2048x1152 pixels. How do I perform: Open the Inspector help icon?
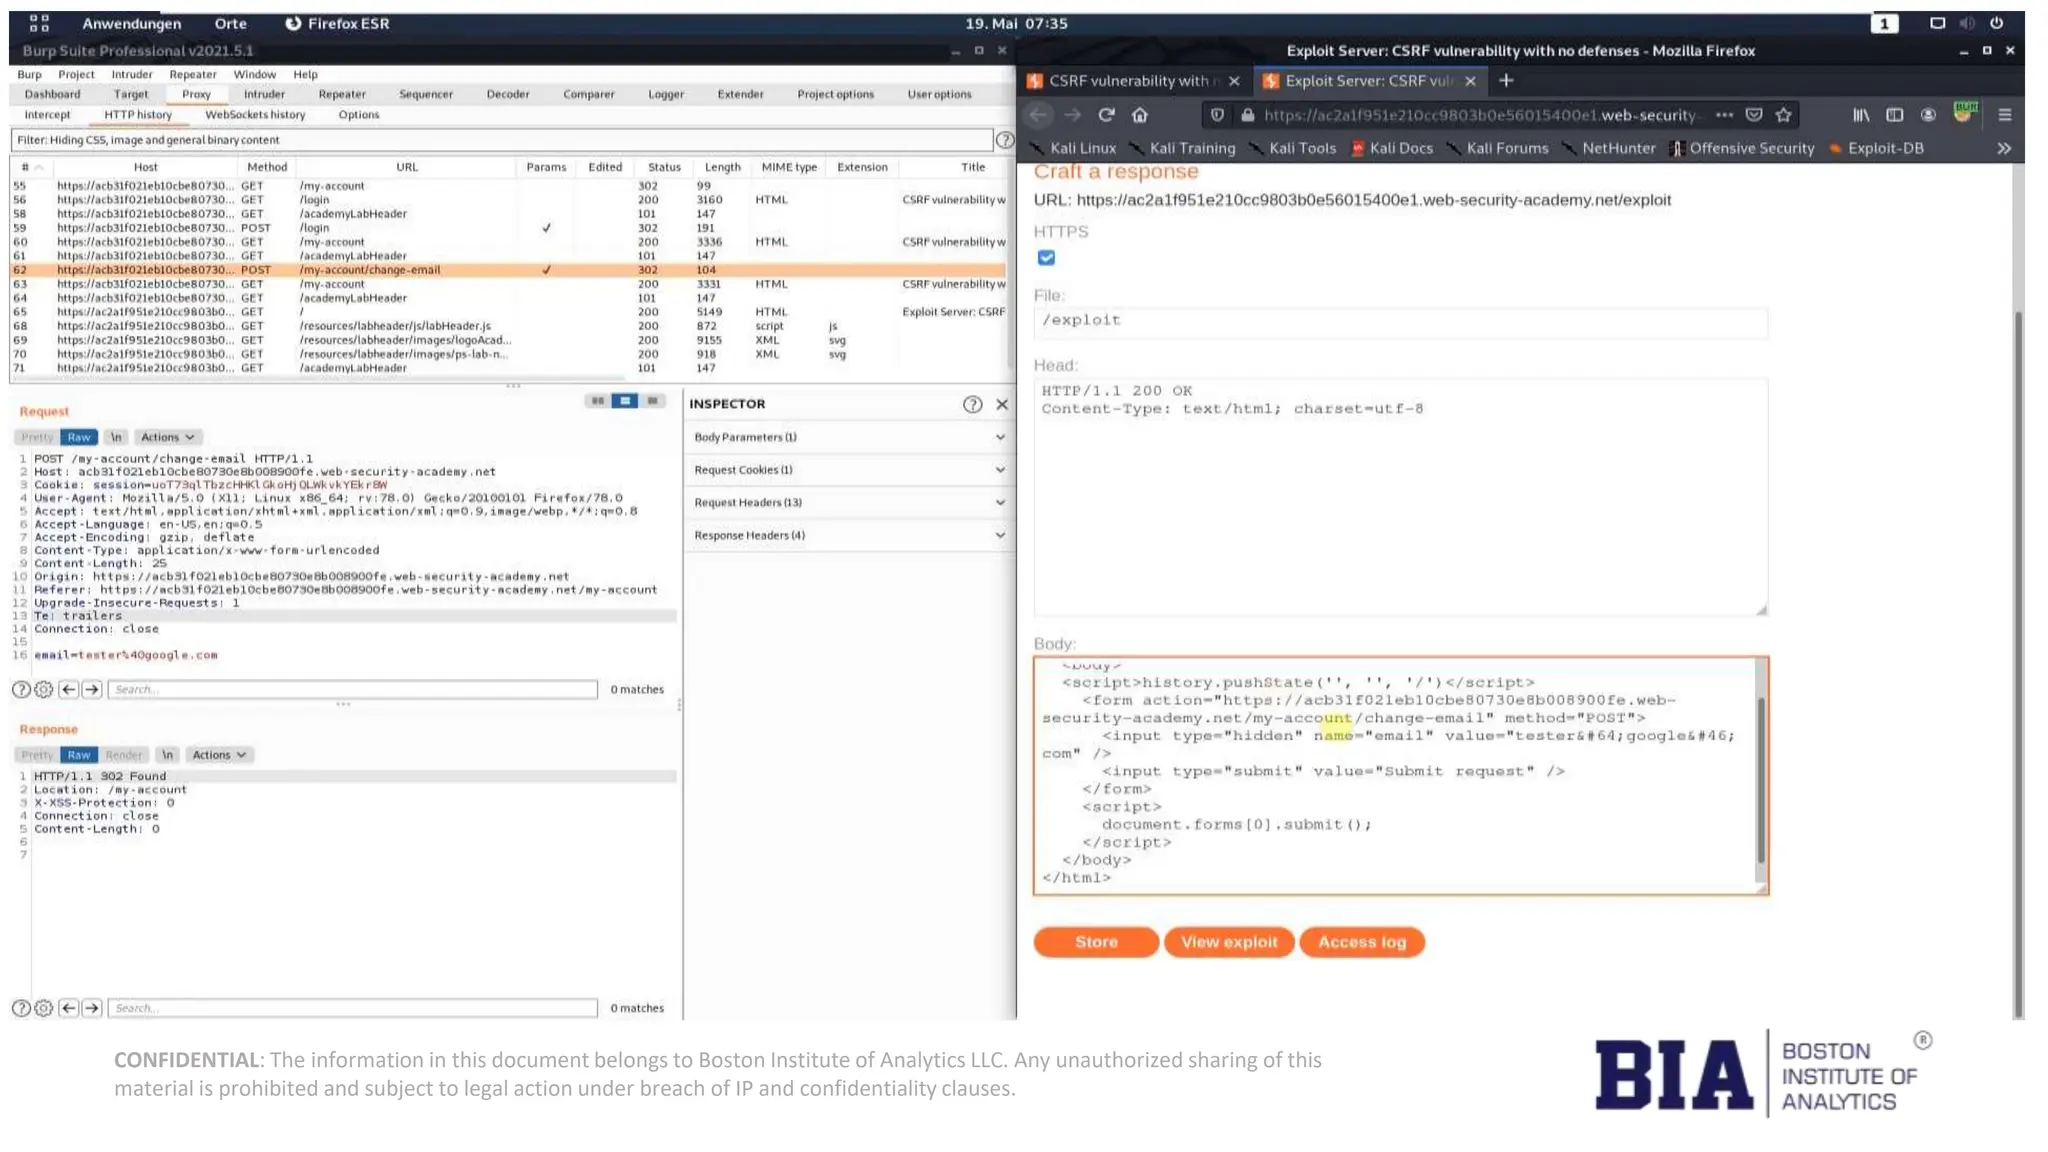click(972, 404)
